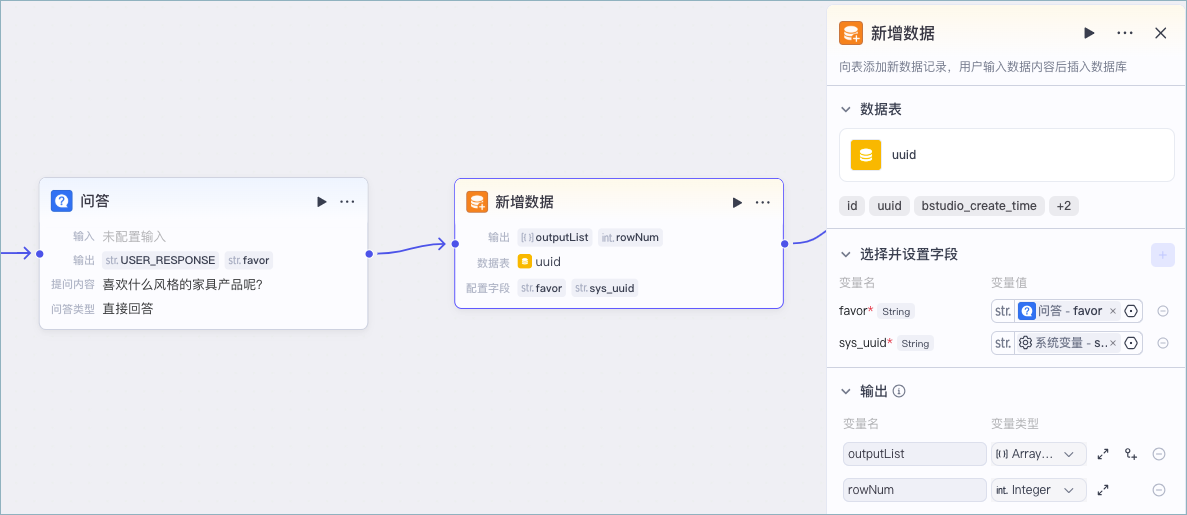Image resolution: width=1187 pixels, height=515 pixels.
Task: Add child item to outputList
Action: (x=1131, y=454)
